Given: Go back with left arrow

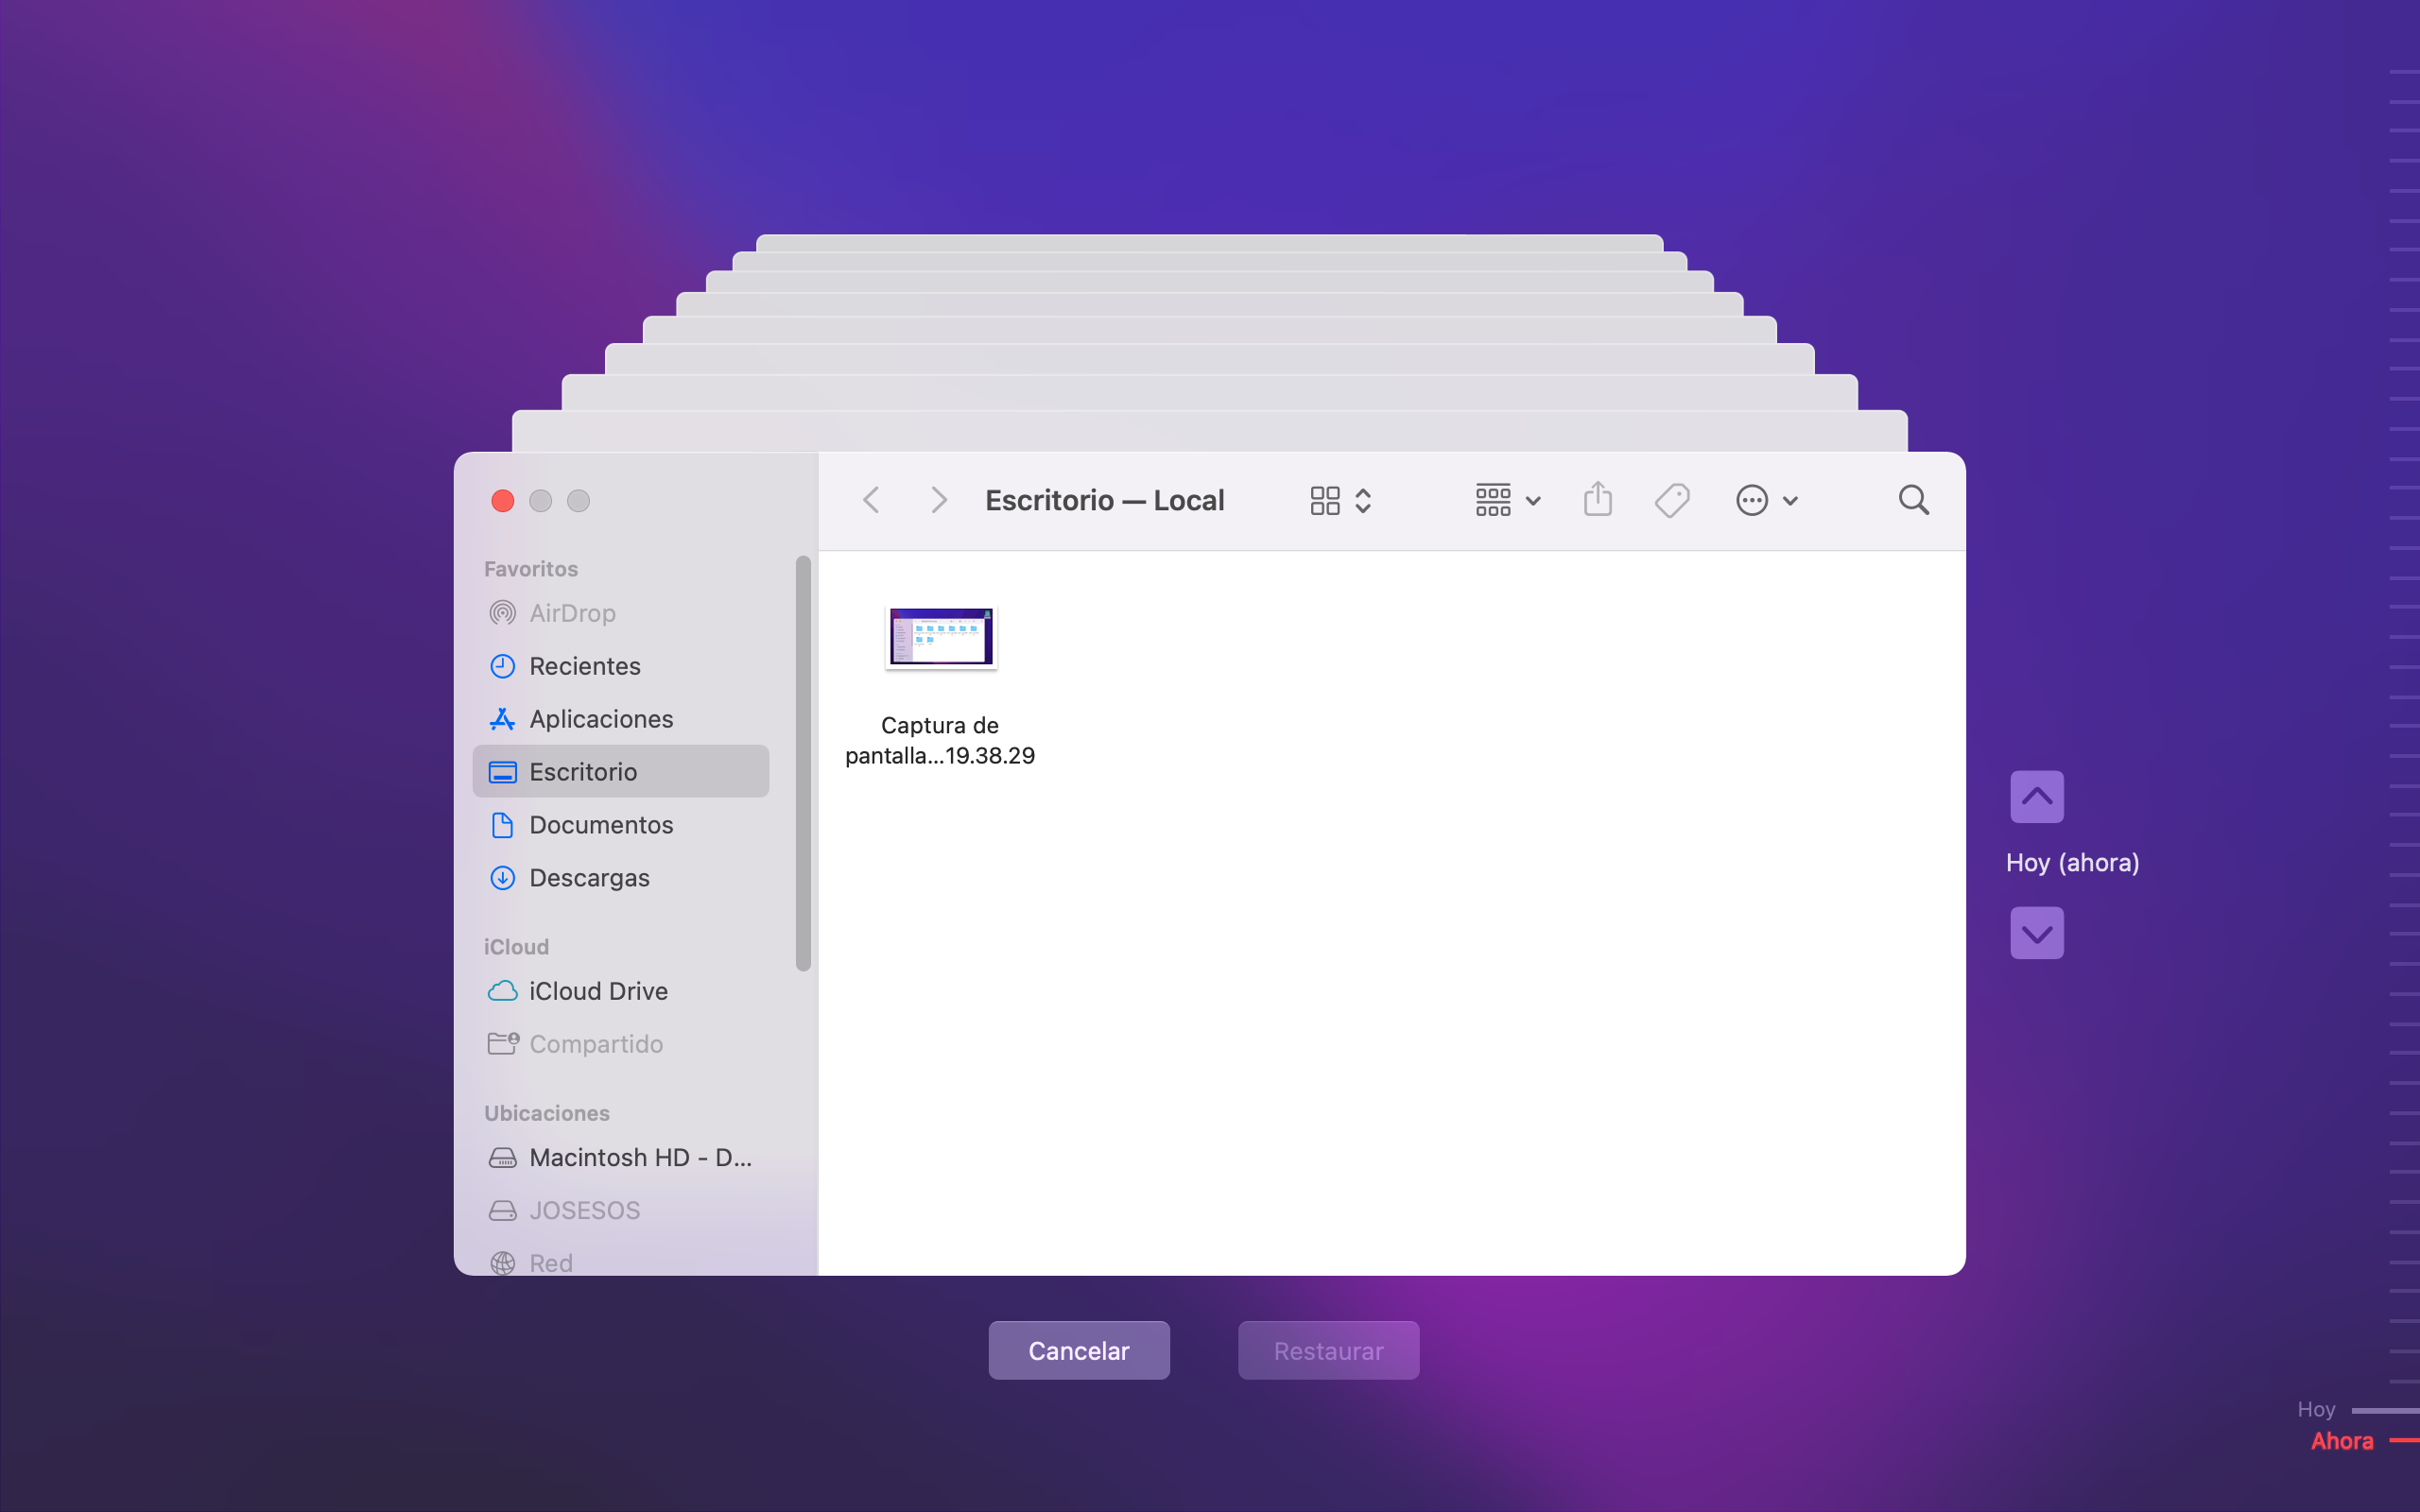Looking at the screenshot, I should tap(871, 500).
